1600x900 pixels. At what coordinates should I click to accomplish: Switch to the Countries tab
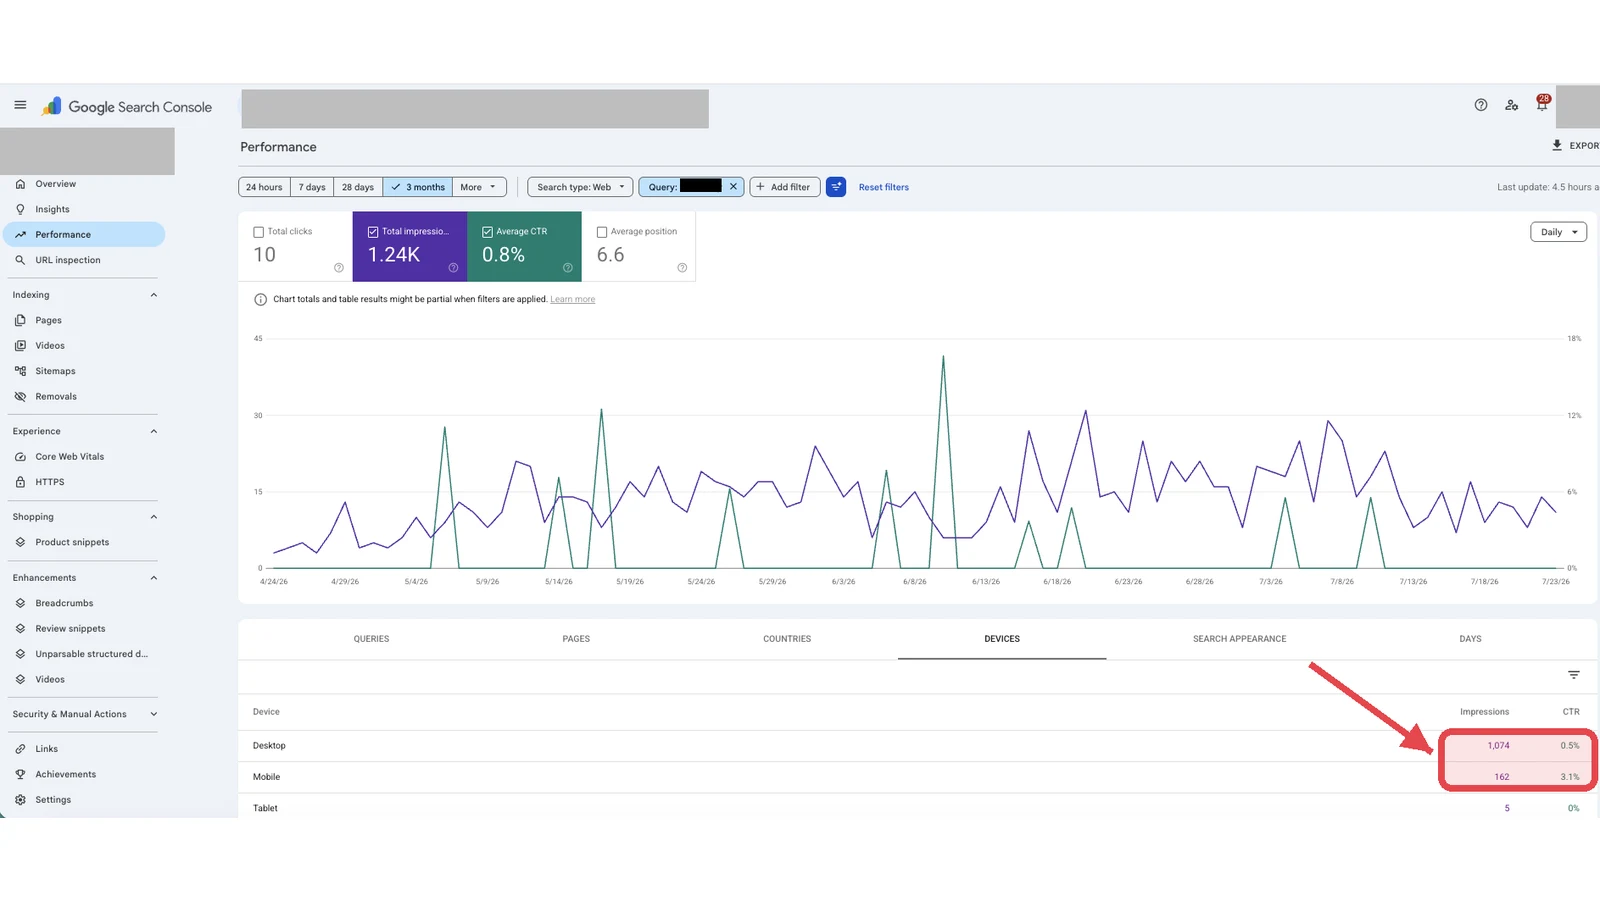click(x=787, y=639)
